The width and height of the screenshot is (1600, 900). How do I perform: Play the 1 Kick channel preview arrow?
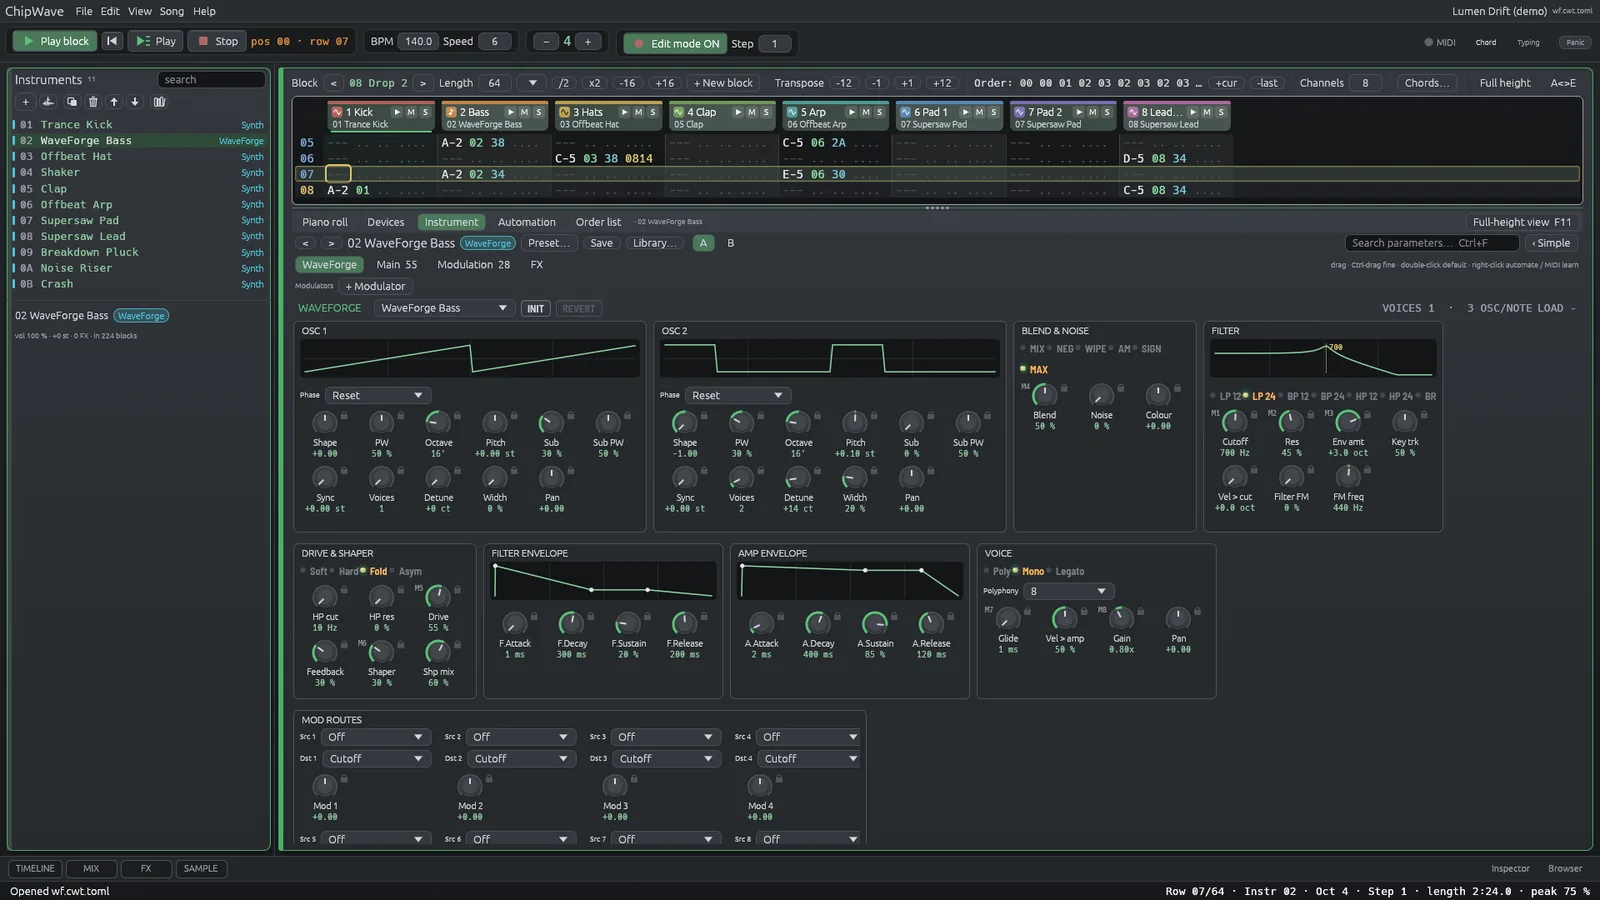click(397, 112)
